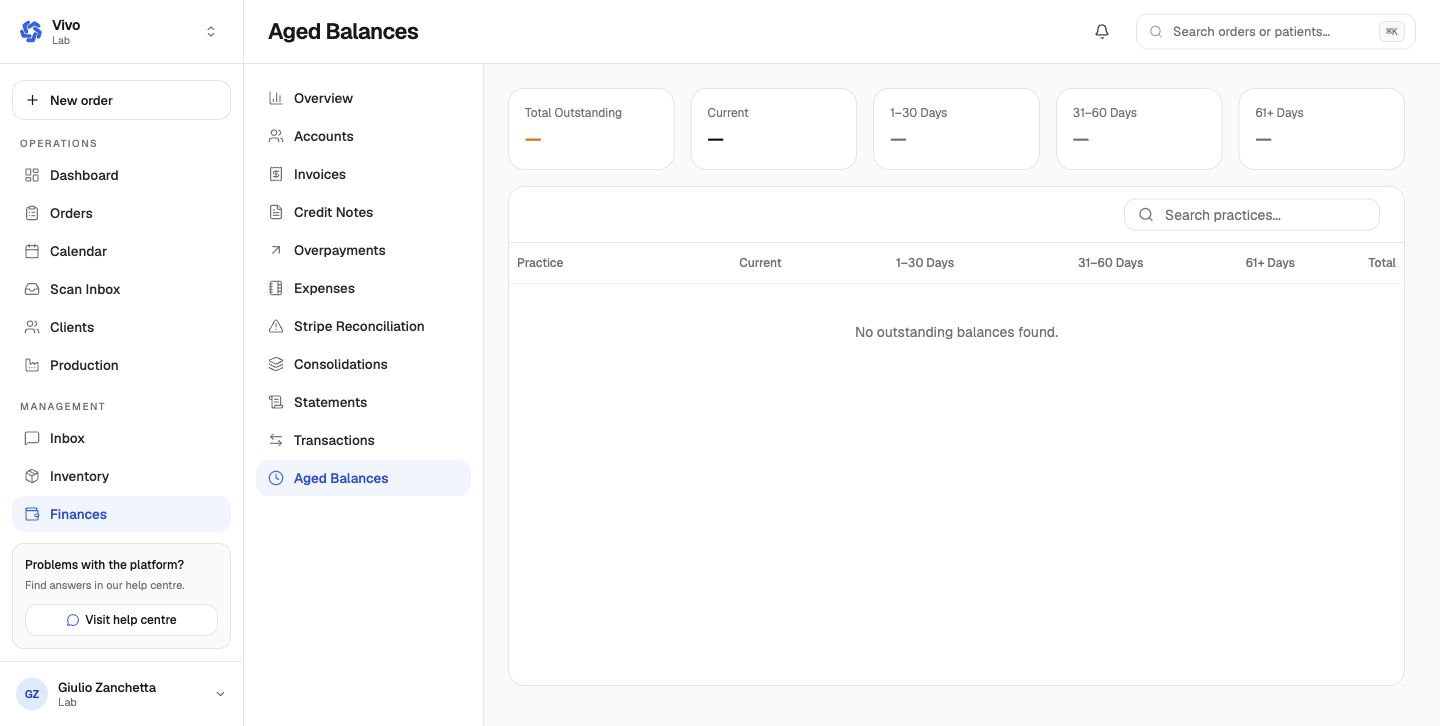Click the Clients people icon
The width and height of the screenshot is (1440, 726).
click(x=32, y=327)
